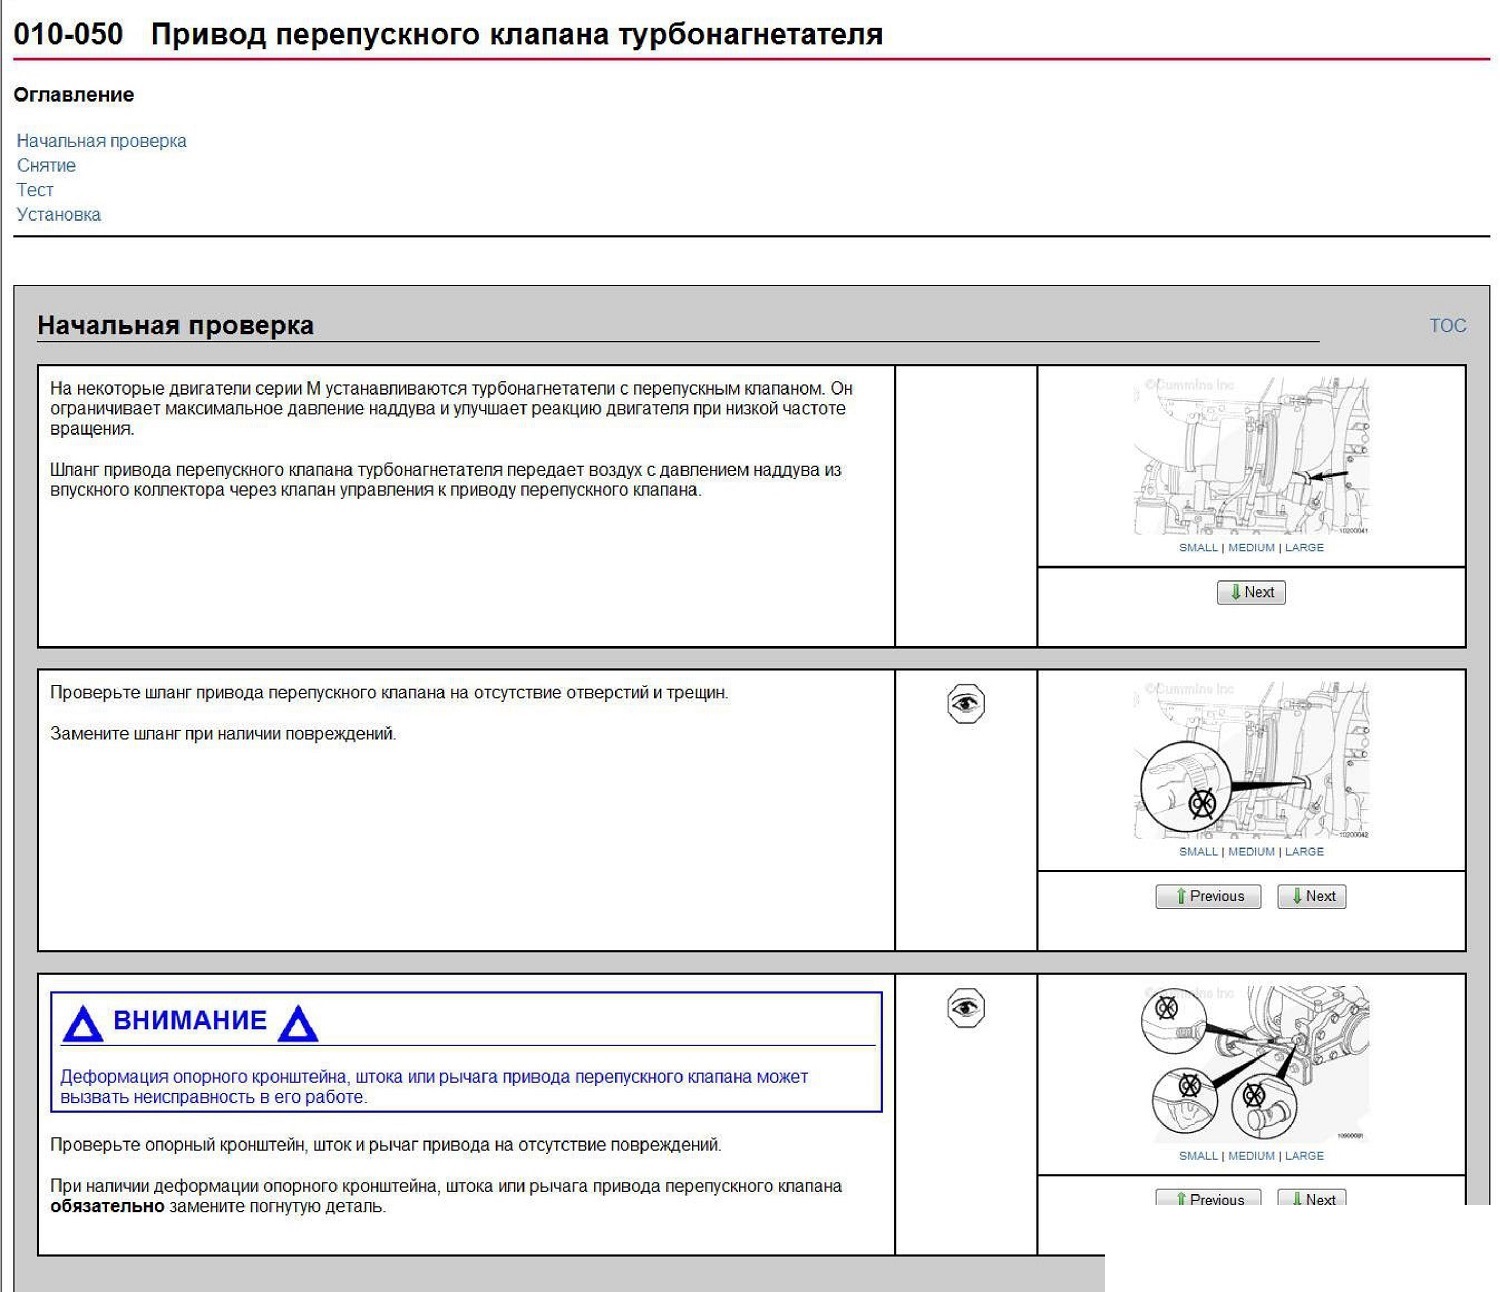The width and height of the screenshot is (1500, 1292).
Task: Show first turbocharger image in SMALL size
Action: tap(1198, 547)
